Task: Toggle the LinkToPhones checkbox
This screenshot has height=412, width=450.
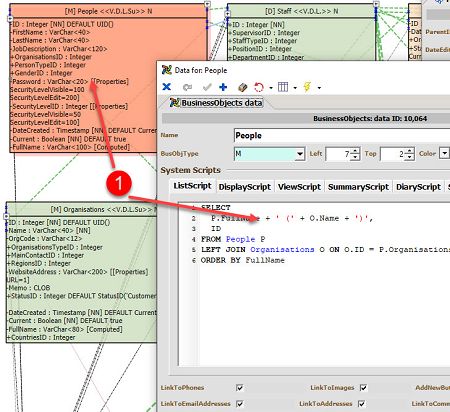Action: (240, 388)
